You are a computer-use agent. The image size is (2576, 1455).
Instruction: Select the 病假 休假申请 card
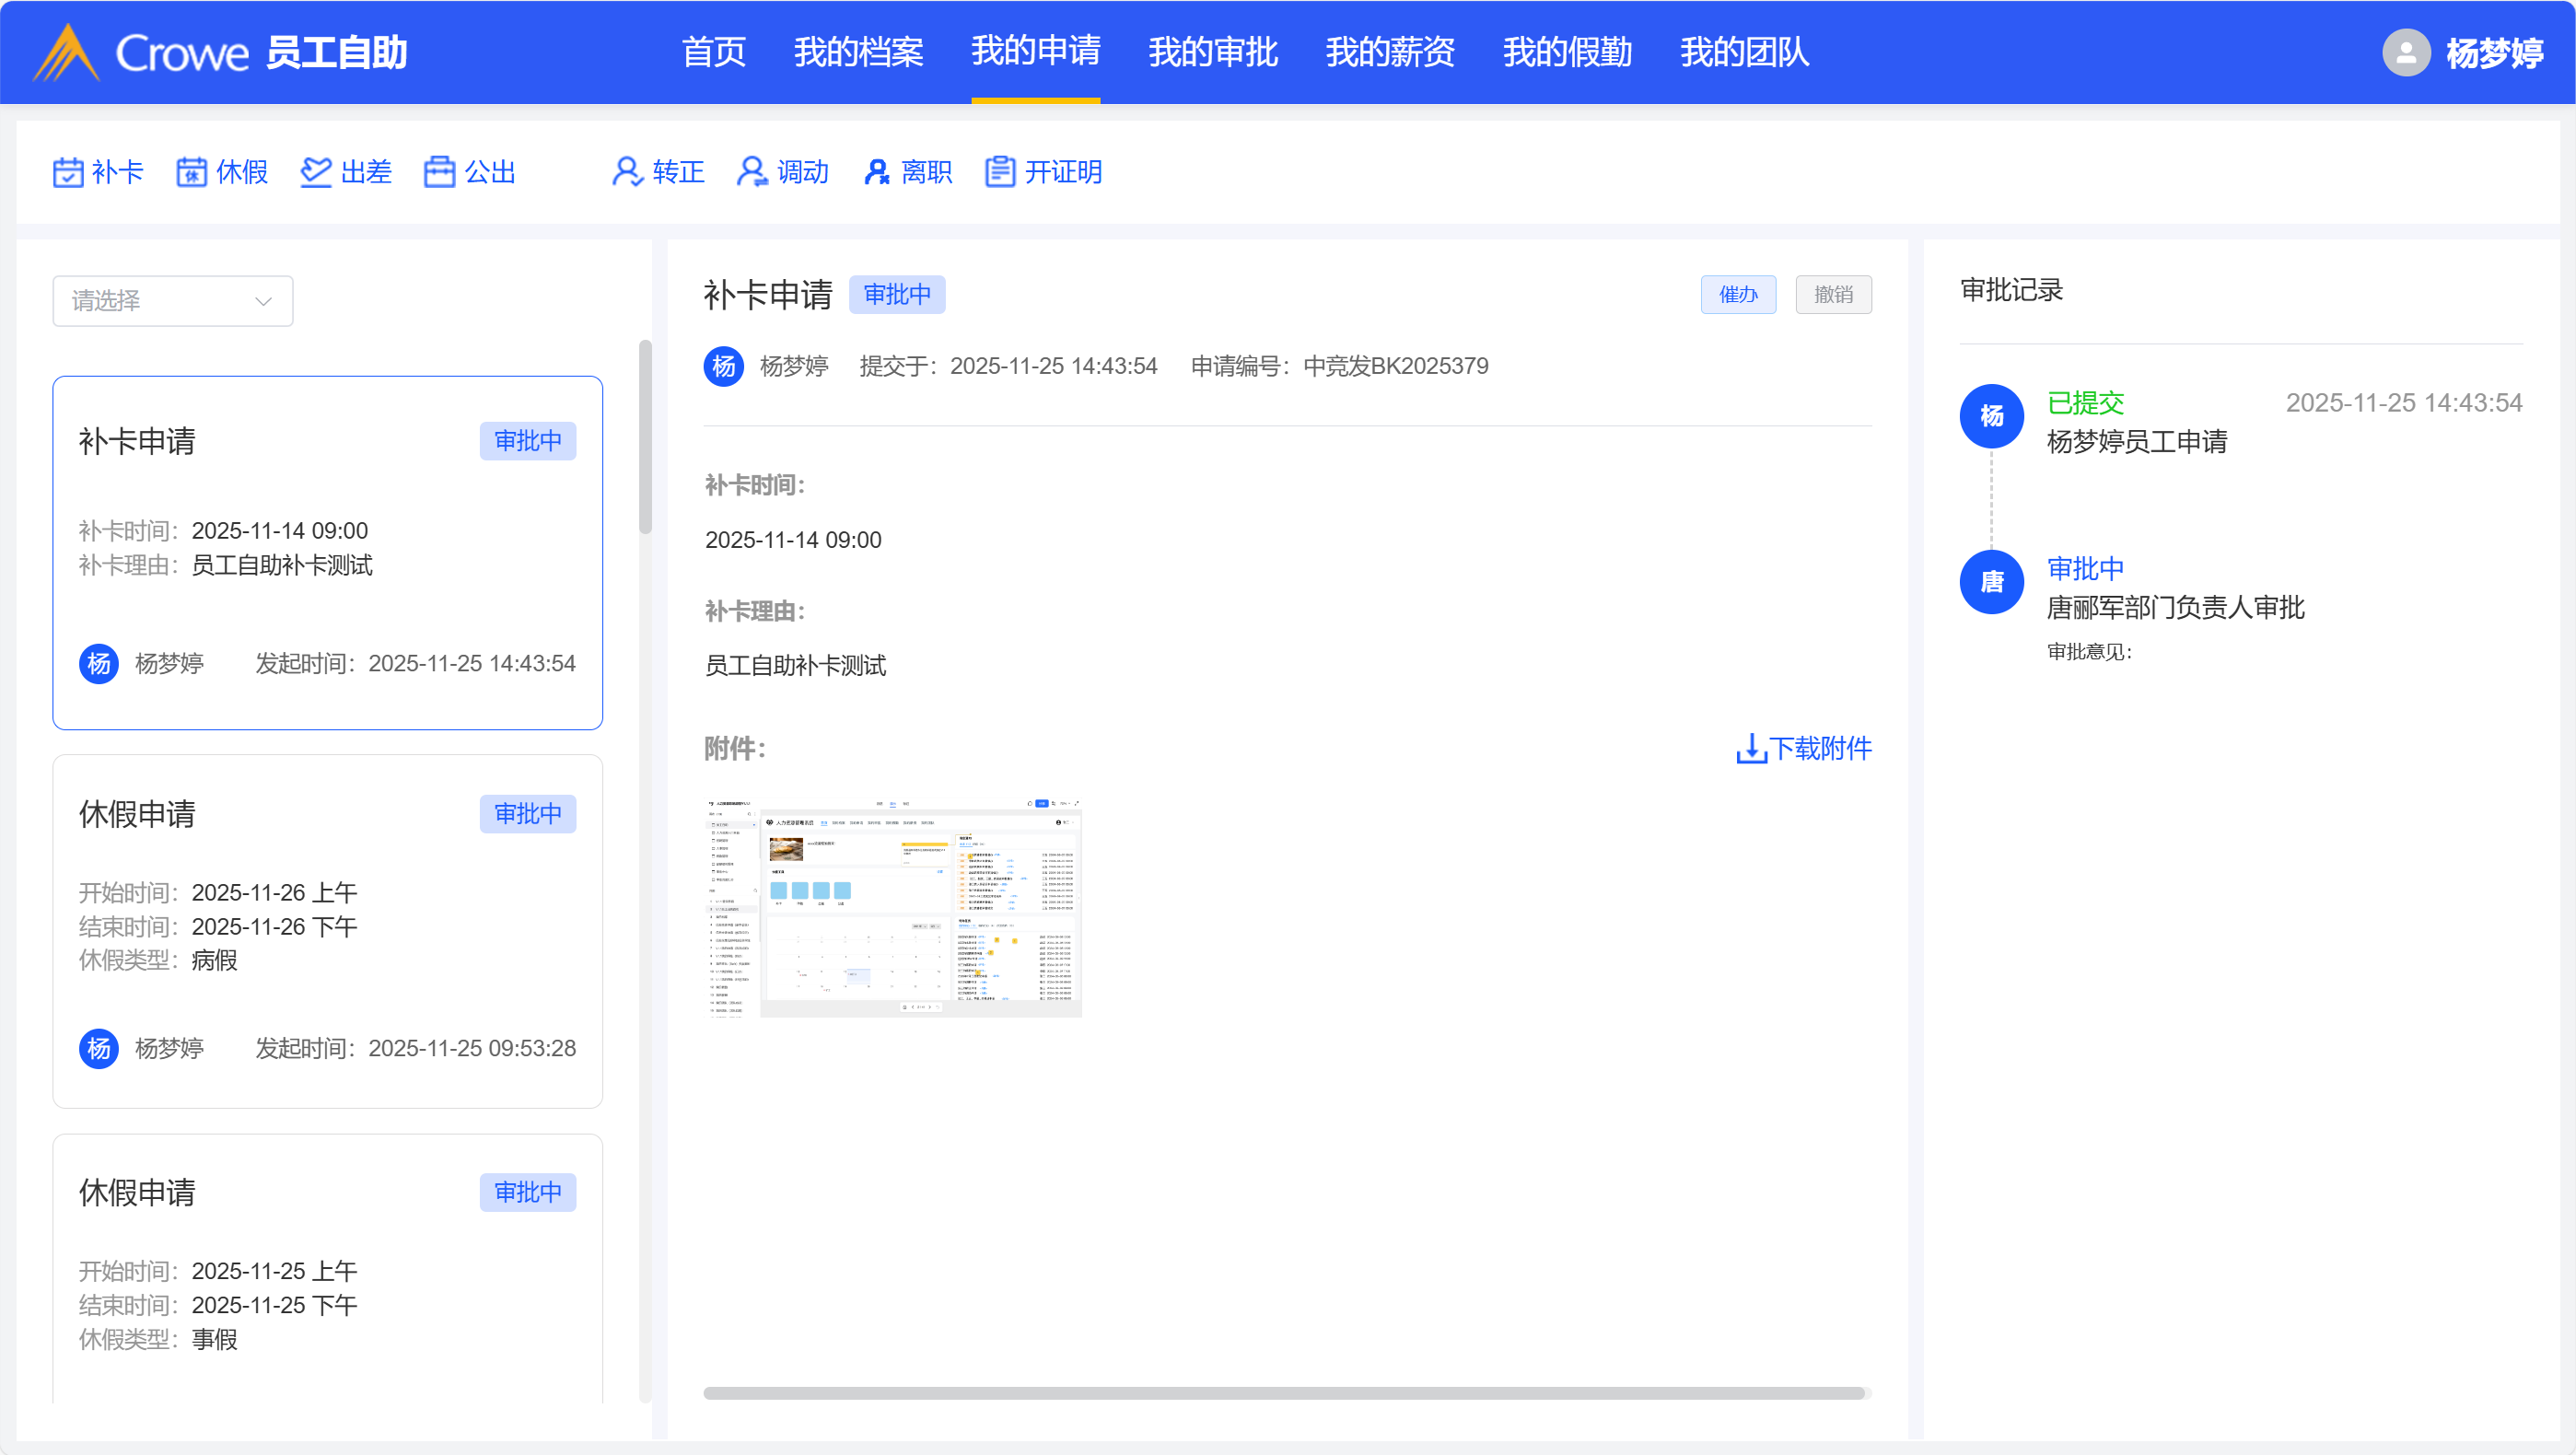coord(327,930)
